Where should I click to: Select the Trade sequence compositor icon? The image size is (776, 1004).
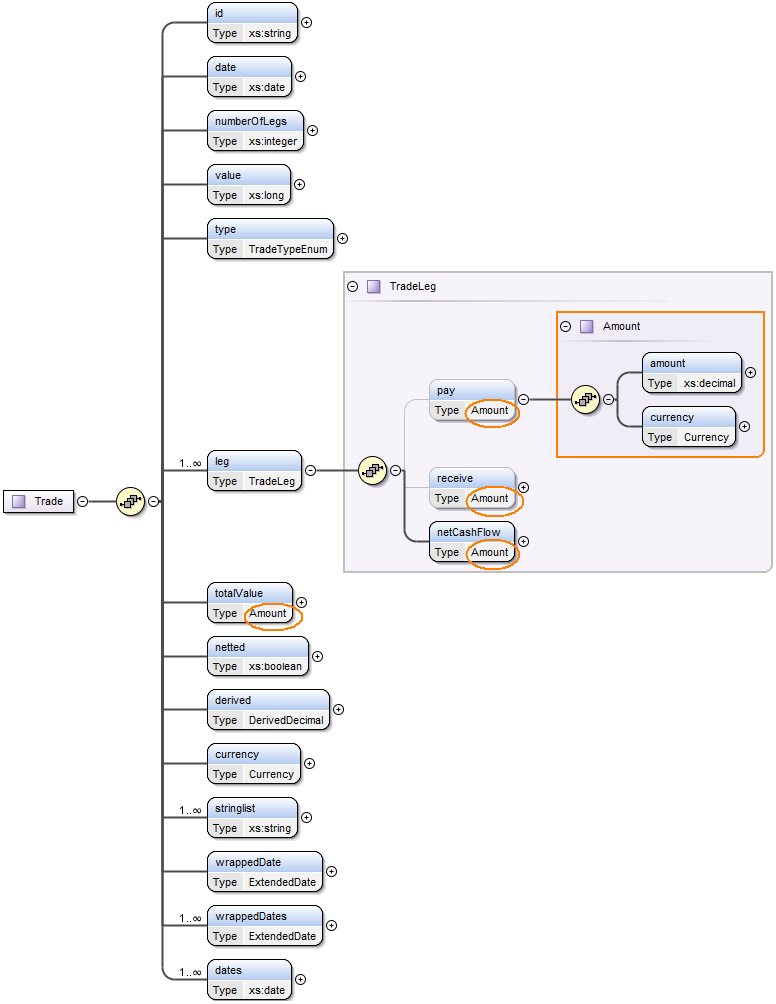coord(131,501)
